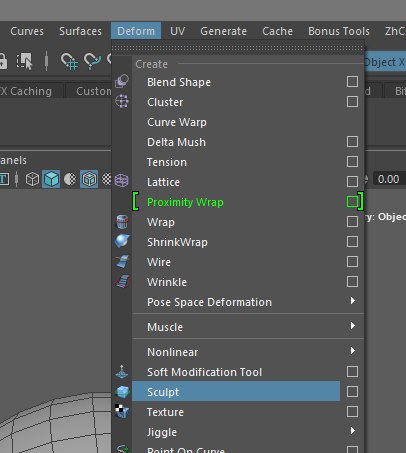Click the lock selection icon in status line
Viewport: 406px width, 453px height.
click(3, 61)
